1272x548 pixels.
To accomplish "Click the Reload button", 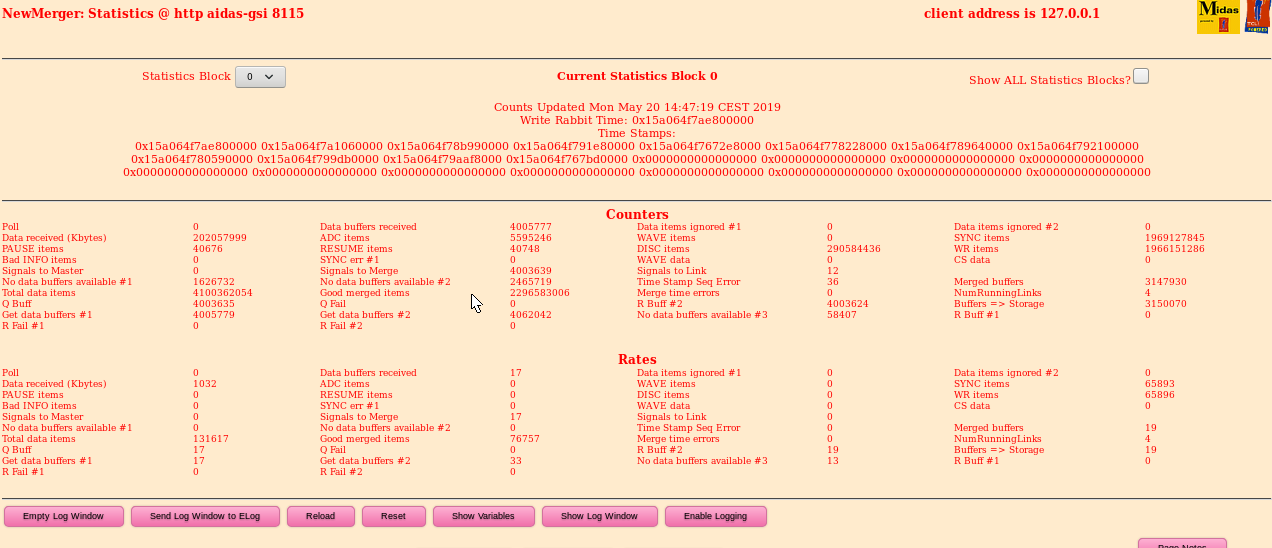I will (x=321, y=516).
